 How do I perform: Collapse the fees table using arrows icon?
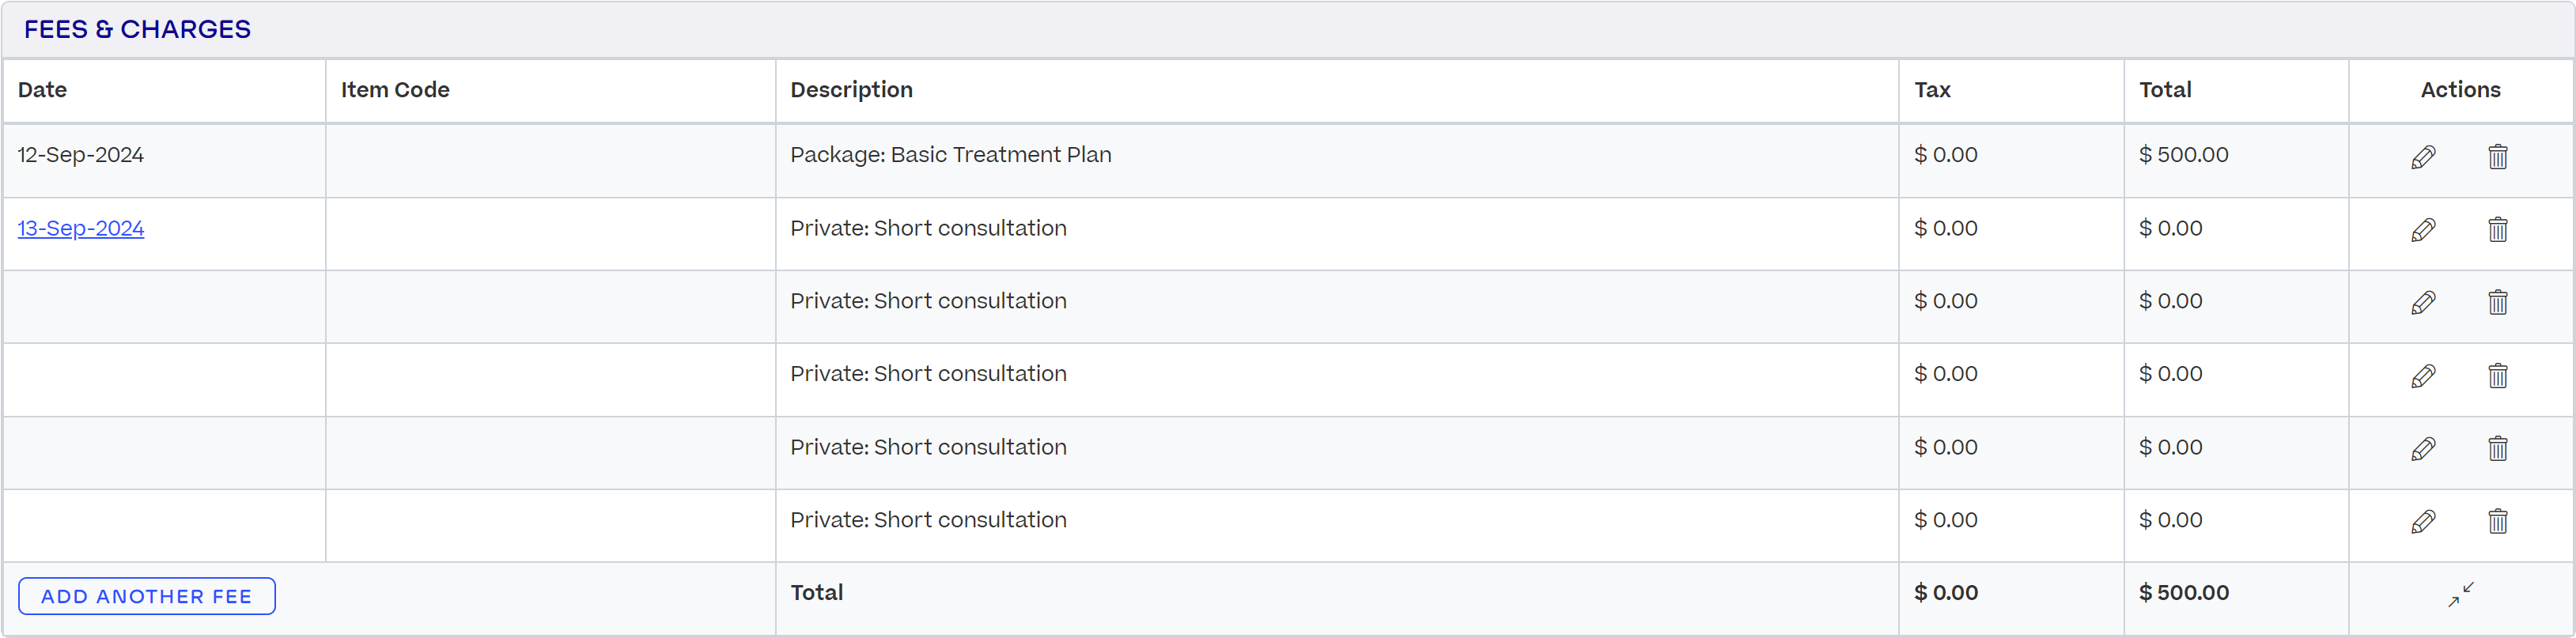(2460, 594)
